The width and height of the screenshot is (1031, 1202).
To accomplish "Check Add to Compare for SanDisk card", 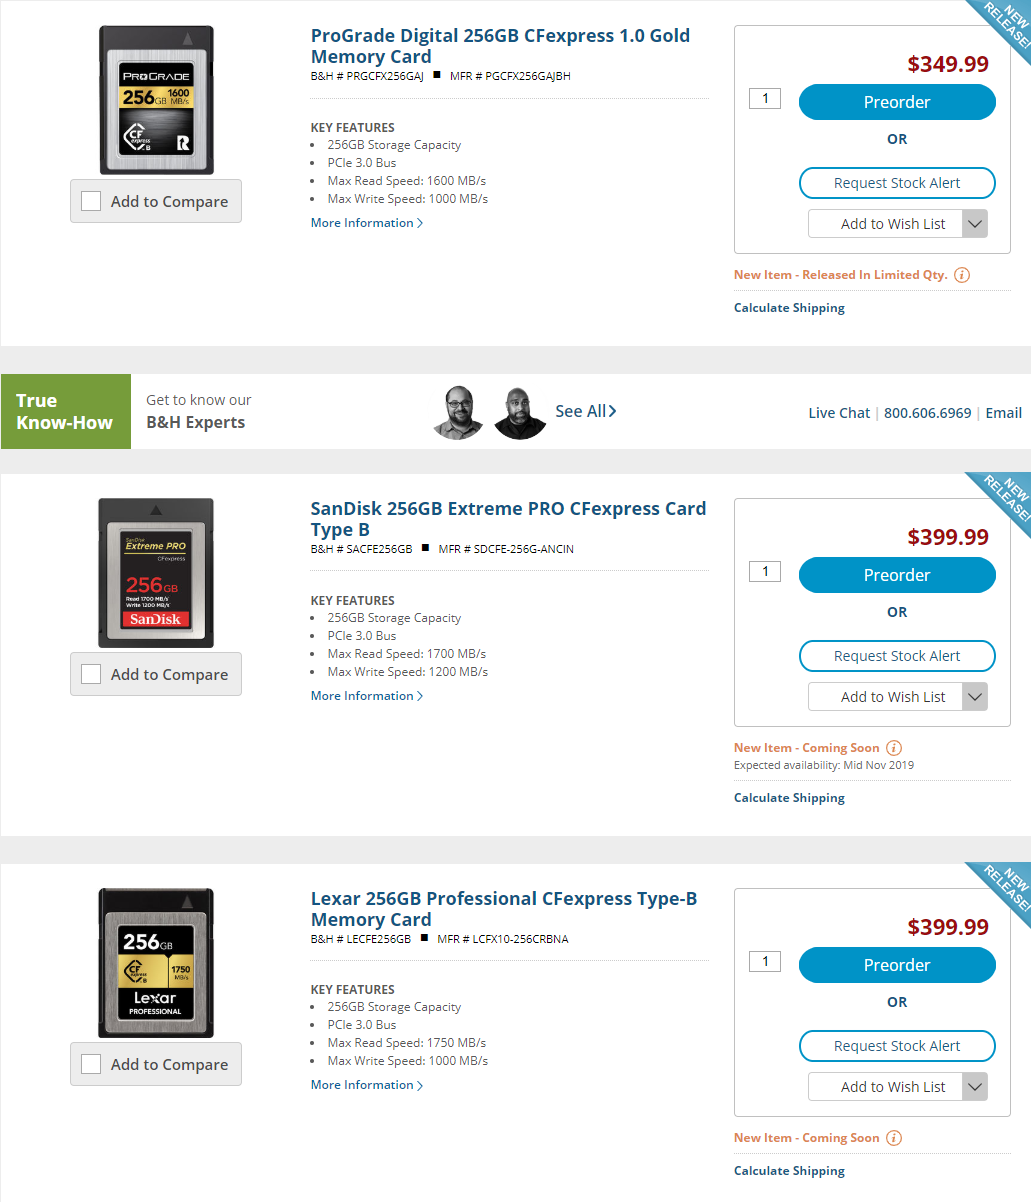I will (x=91, y=674).
